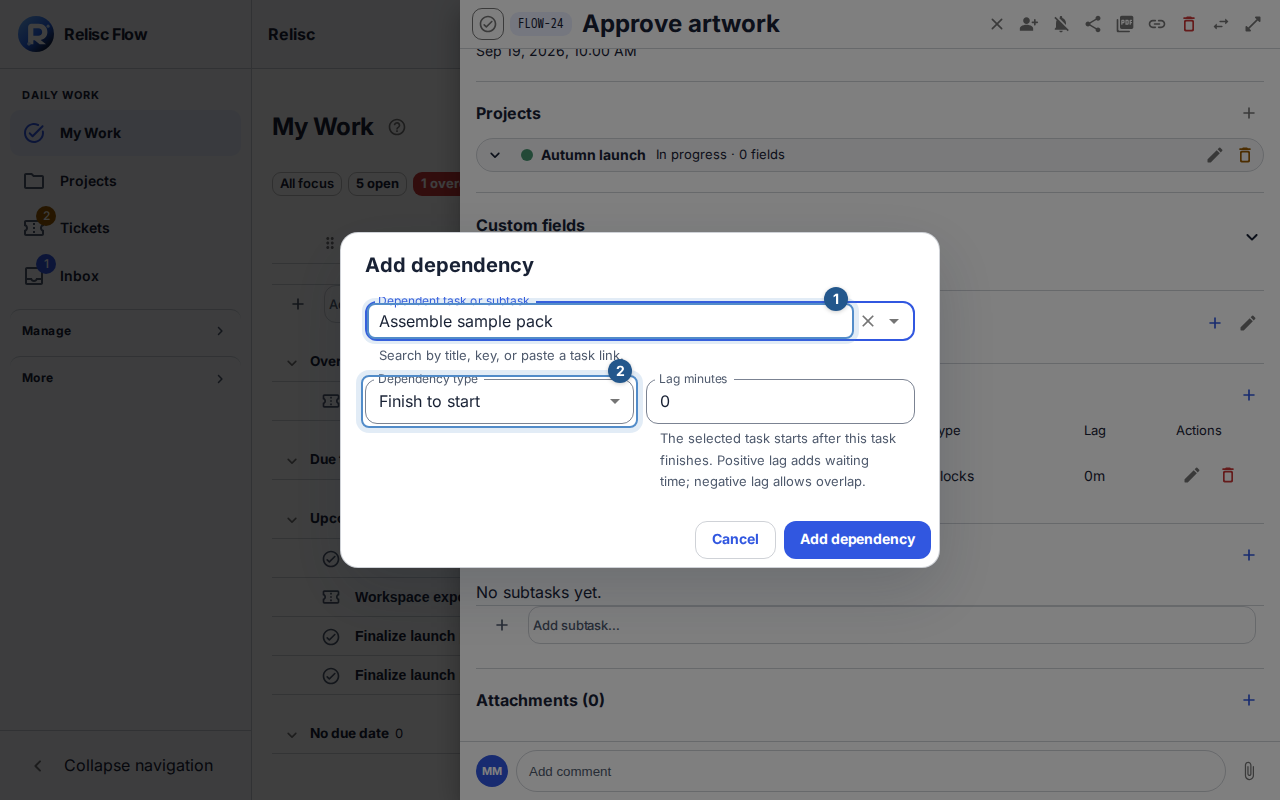Click the MM user avatar

pos(492,771)
